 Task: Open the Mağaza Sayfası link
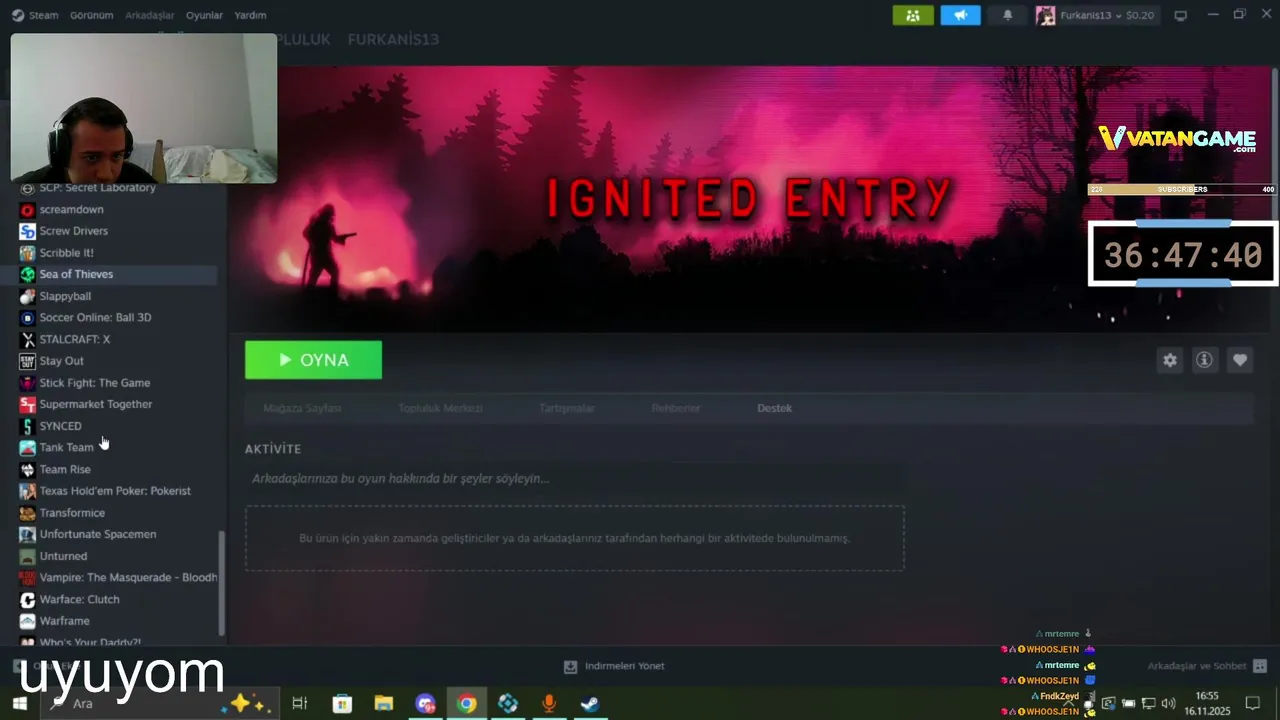click(x=302, y=408)
